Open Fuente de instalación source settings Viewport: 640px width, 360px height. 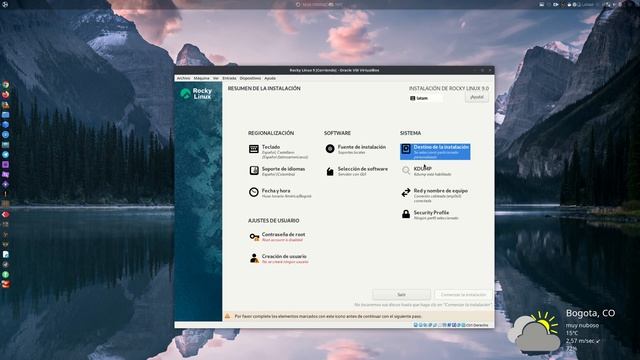tap(356, 149)
